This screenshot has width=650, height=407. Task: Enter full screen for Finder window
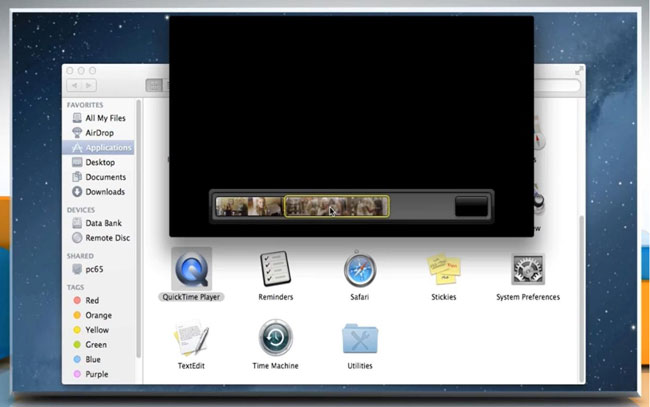click(x=579, y=71)
